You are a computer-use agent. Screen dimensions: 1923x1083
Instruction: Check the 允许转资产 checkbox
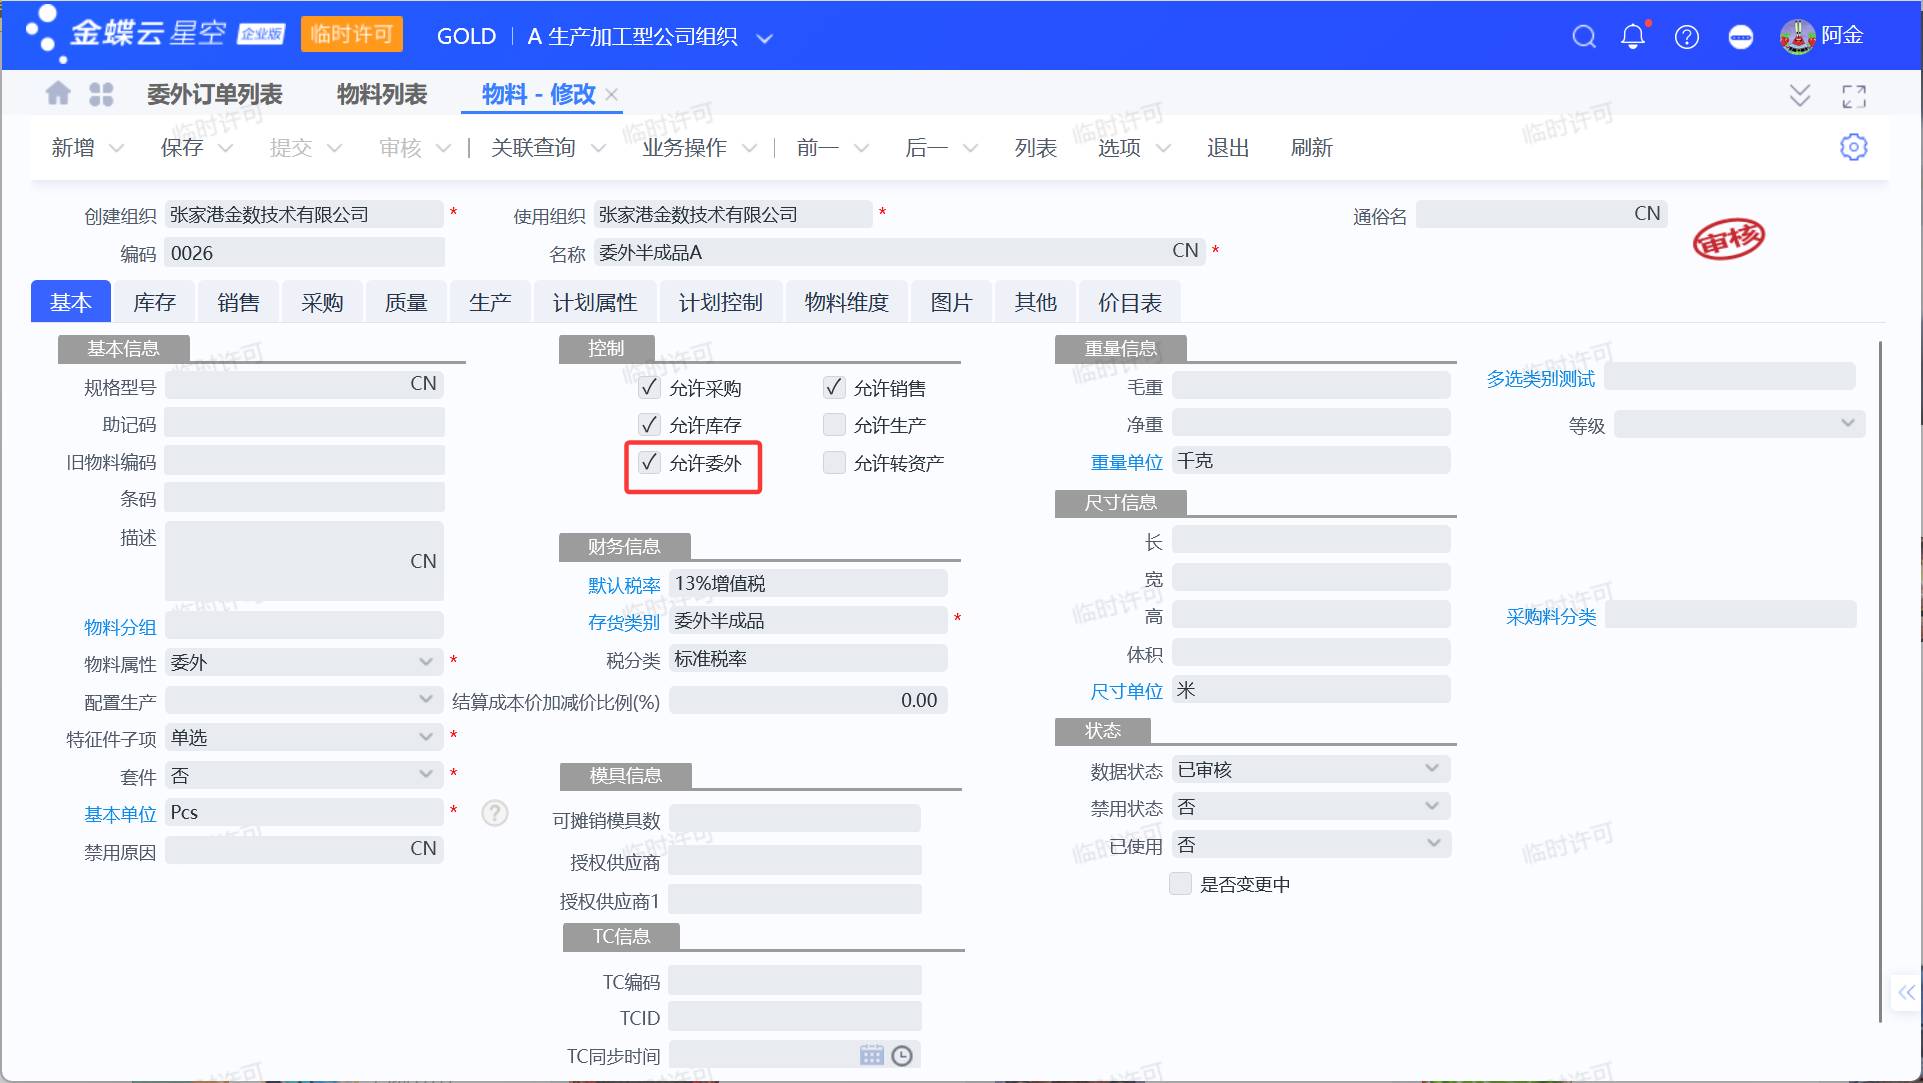(x=834, y=462)
